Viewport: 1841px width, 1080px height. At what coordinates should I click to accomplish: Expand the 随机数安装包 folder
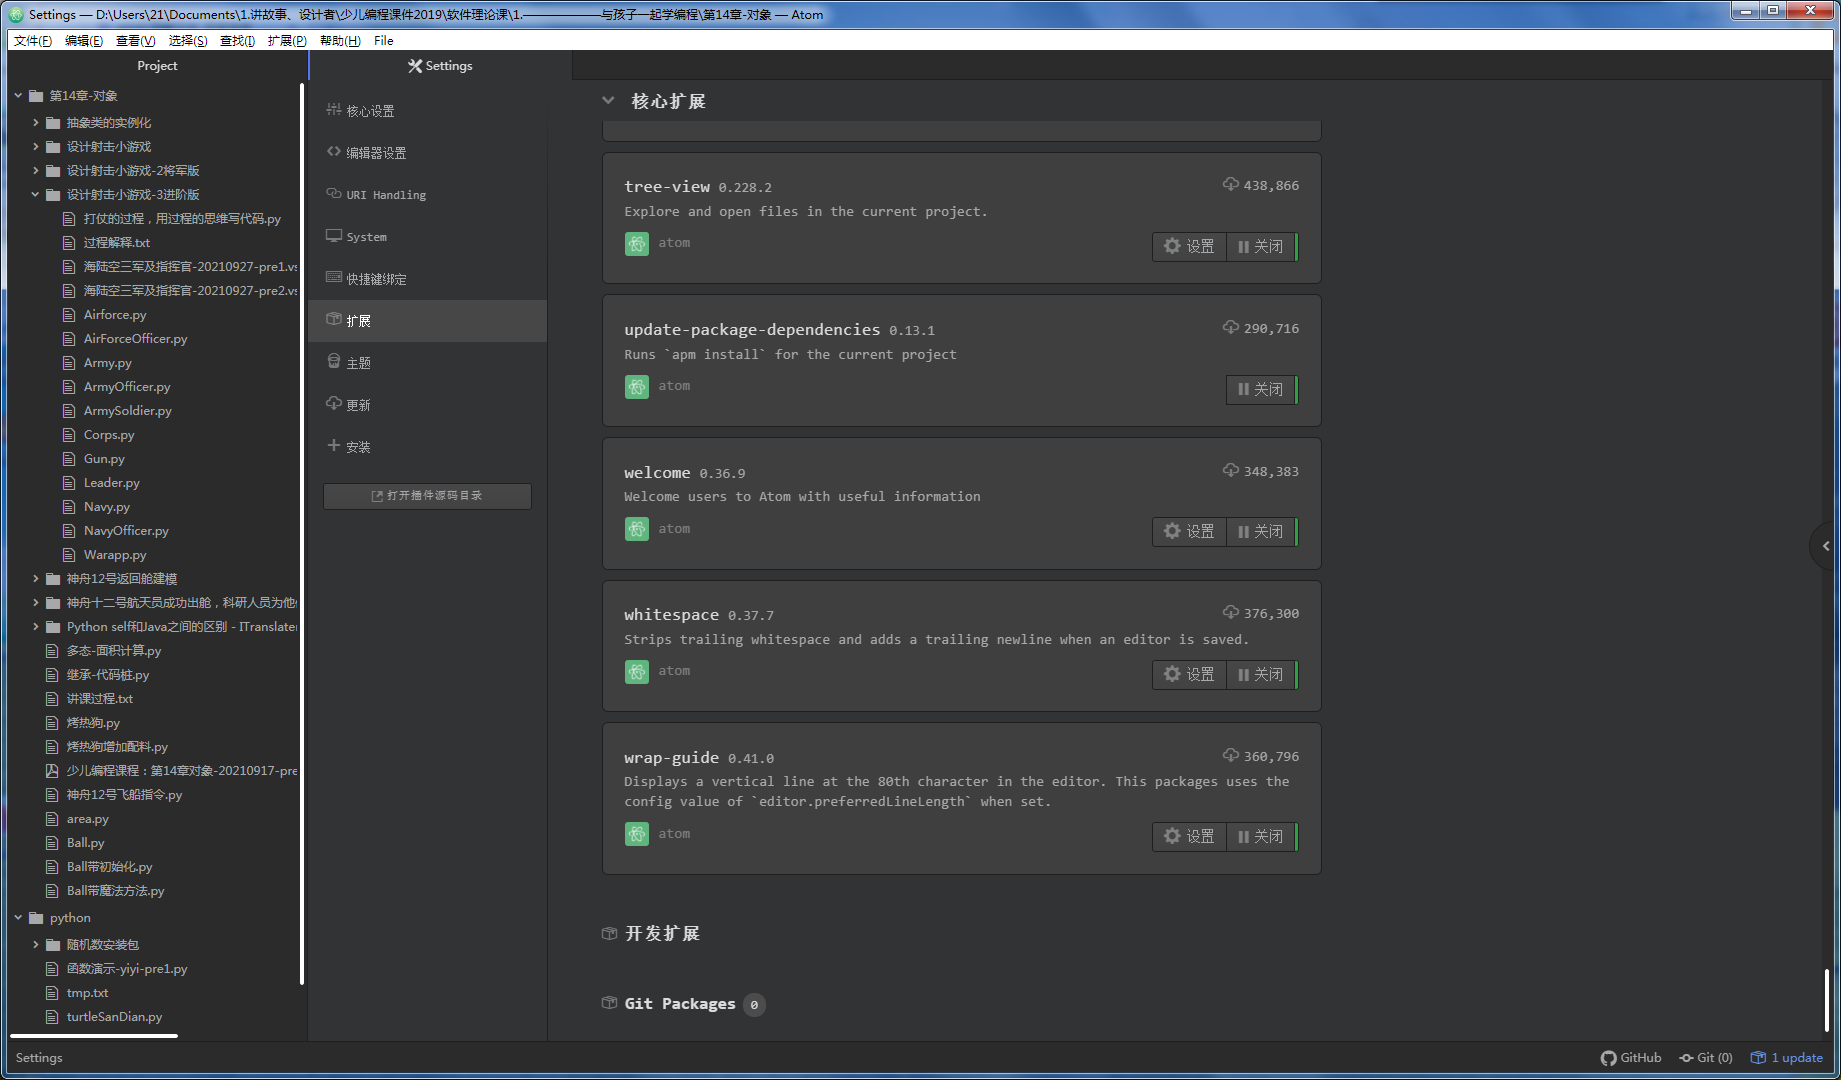pyautogui.click(x=36, y=945)
